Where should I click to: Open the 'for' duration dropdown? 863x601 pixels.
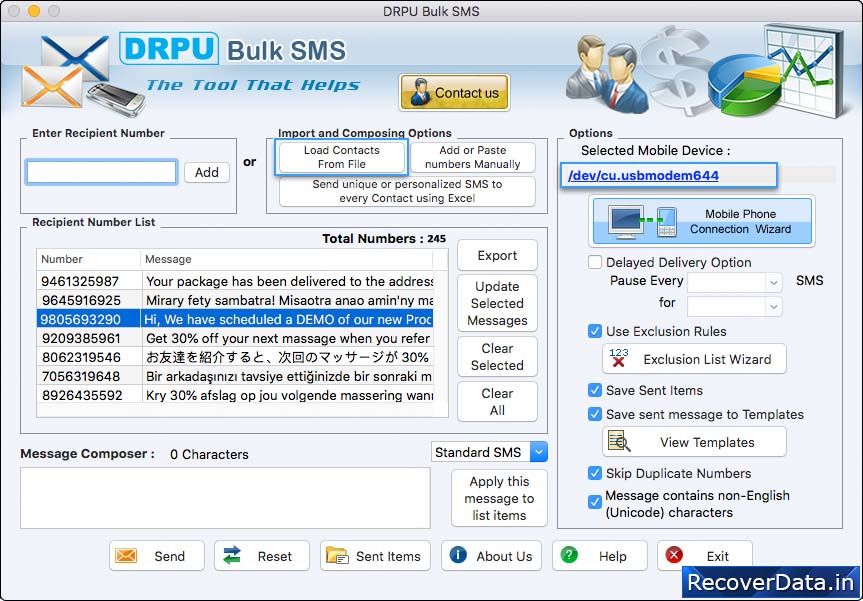click(x=734, y=306)
